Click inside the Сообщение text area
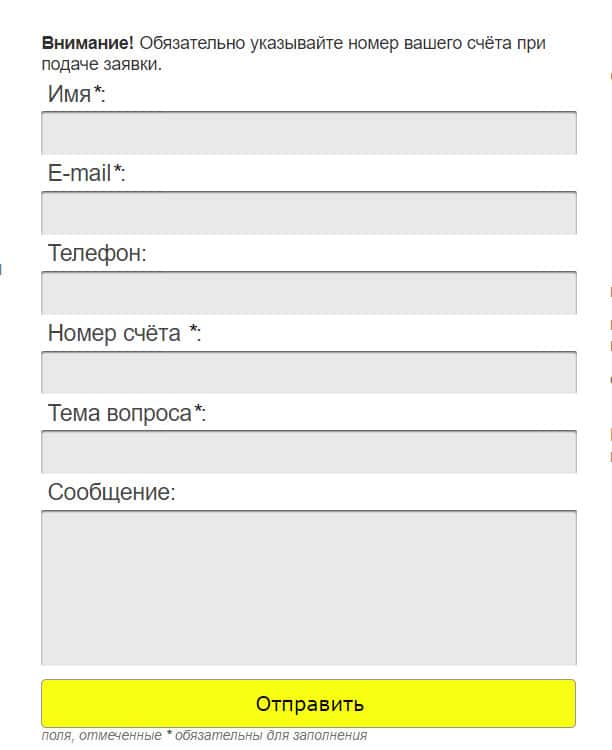The width and height of the screenshot is (612, 750). coord(308,587)
